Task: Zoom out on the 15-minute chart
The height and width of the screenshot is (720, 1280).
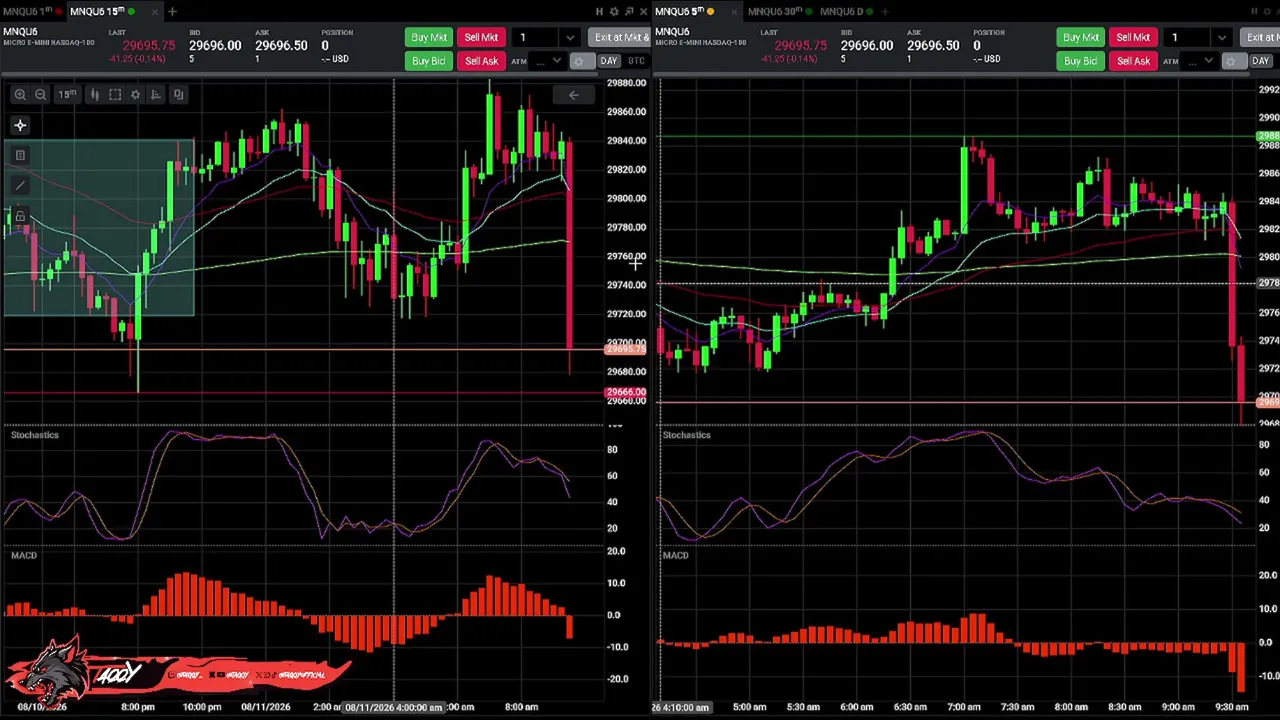Action: pyautogui.click(x=41, y=94)
